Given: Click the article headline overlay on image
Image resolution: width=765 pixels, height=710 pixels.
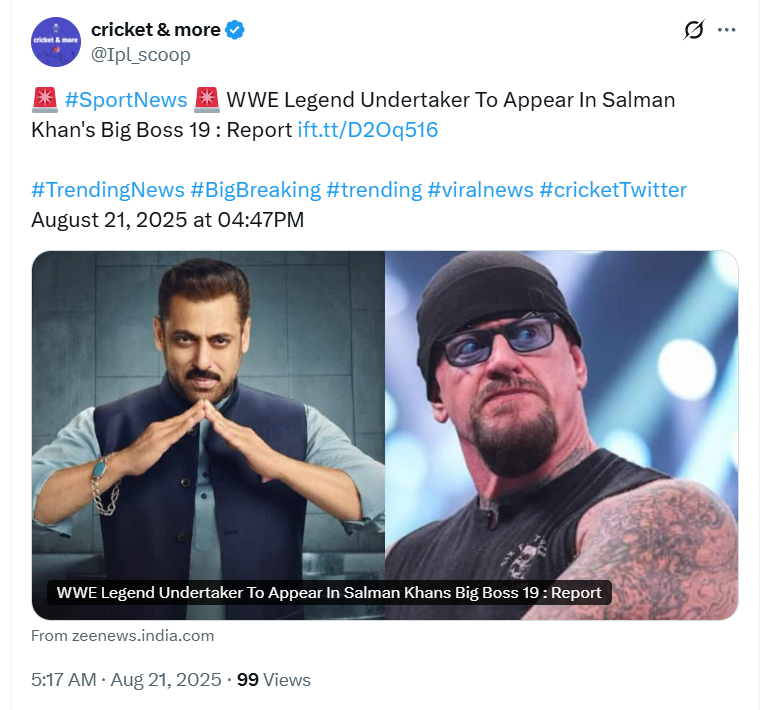Looking at the screenshot, I should [x=329, y=592].
